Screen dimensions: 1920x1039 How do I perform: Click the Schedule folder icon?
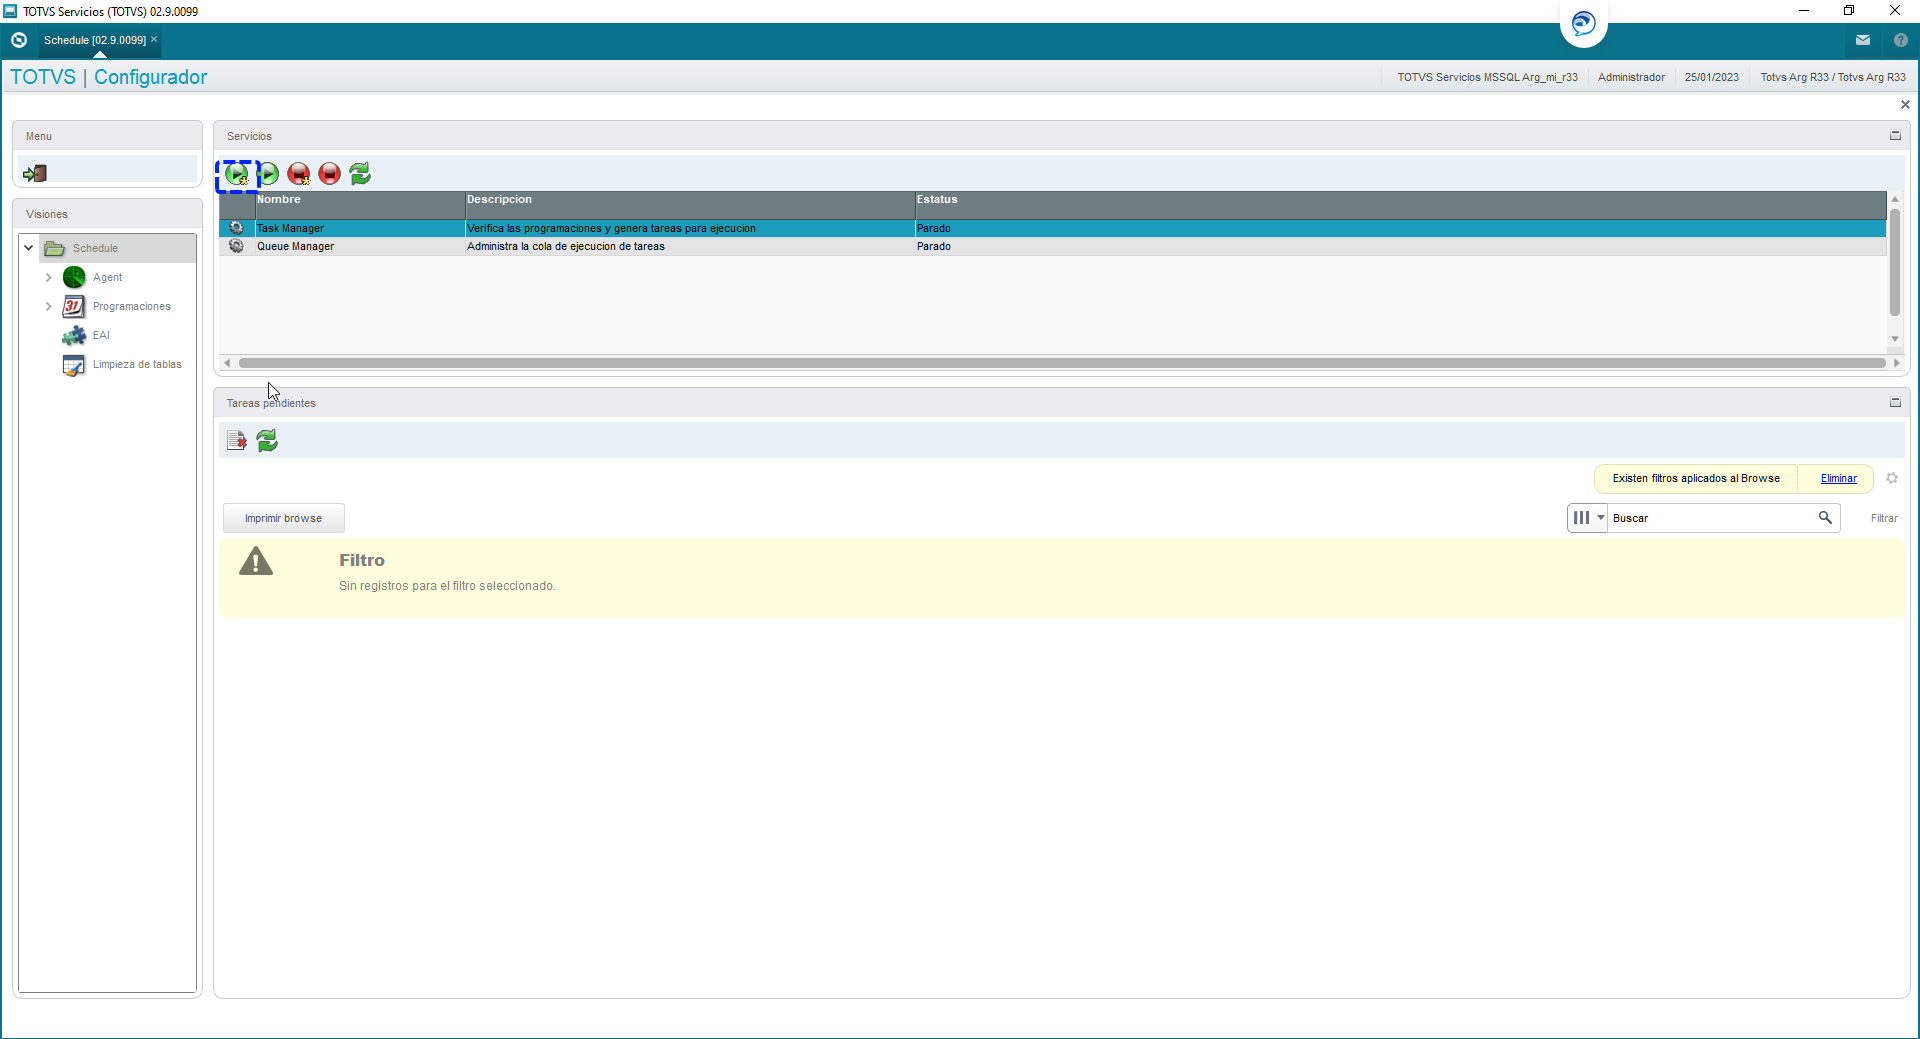[55, 248]
